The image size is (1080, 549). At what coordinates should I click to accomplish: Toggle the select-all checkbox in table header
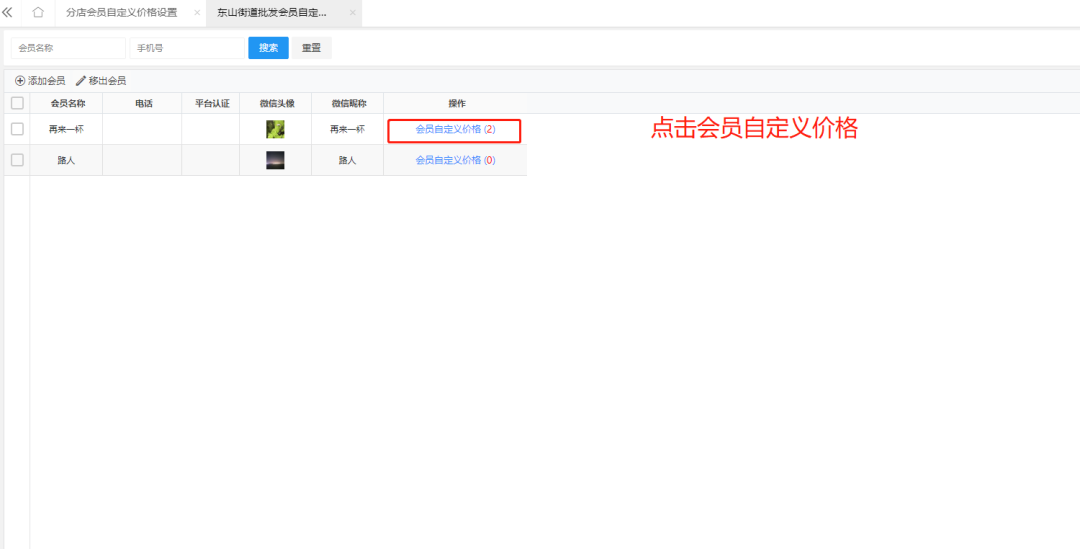17,103
